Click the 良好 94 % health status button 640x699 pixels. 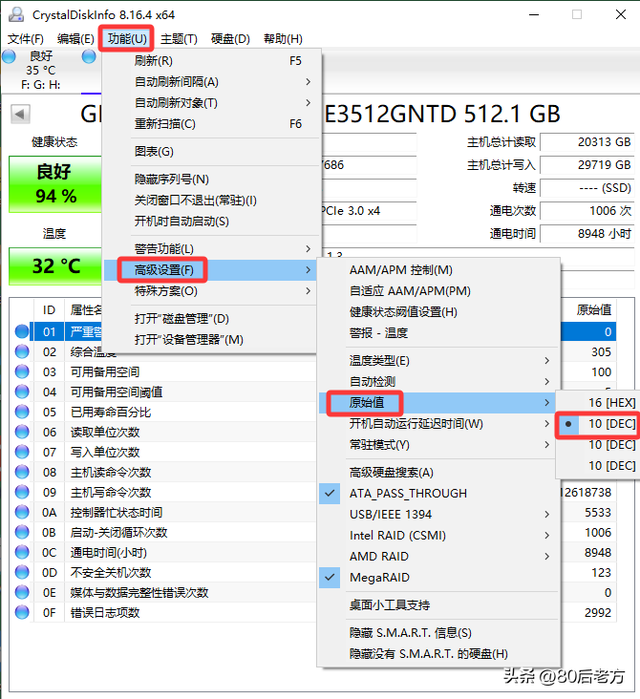click(56, 184)
